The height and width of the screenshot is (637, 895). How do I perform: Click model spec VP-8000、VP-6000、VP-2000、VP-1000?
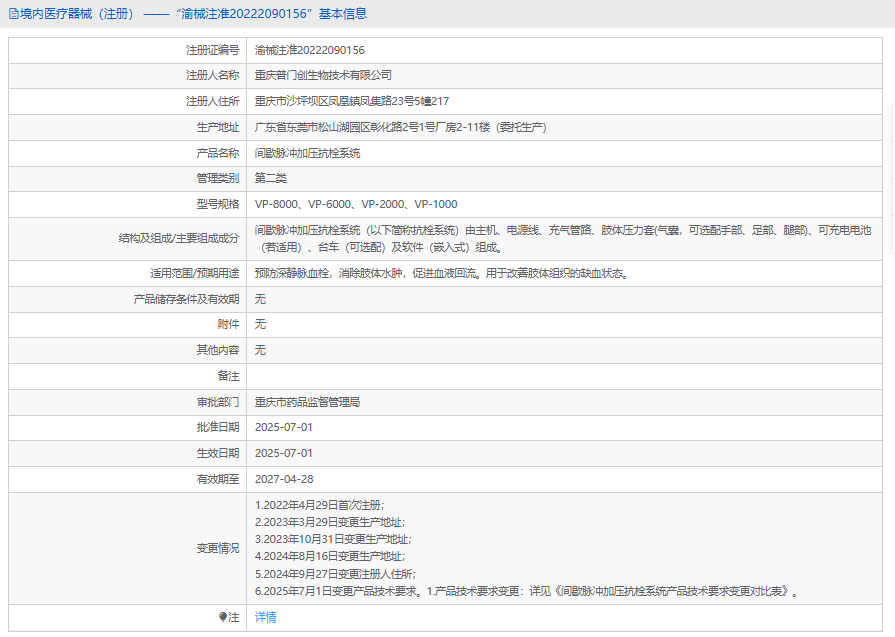point(356,204)
